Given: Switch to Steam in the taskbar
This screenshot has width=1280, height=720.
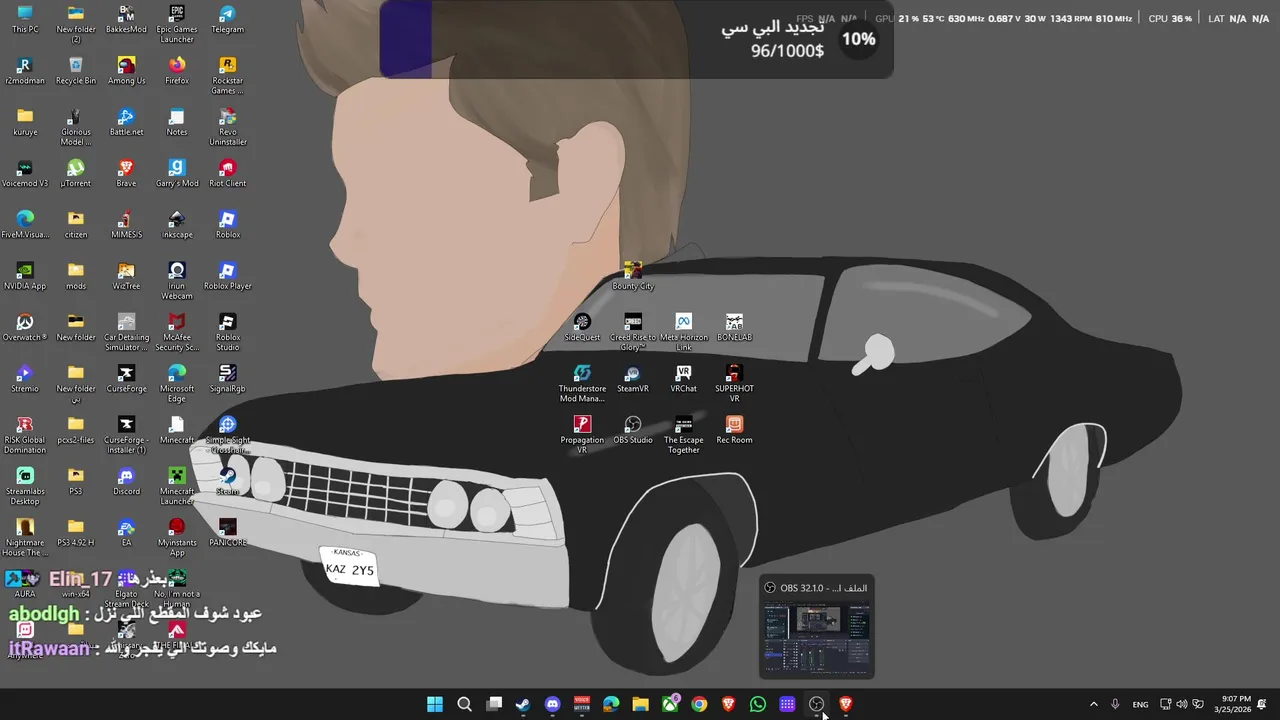Looking at the screenshot, I should tap(523, 704).
